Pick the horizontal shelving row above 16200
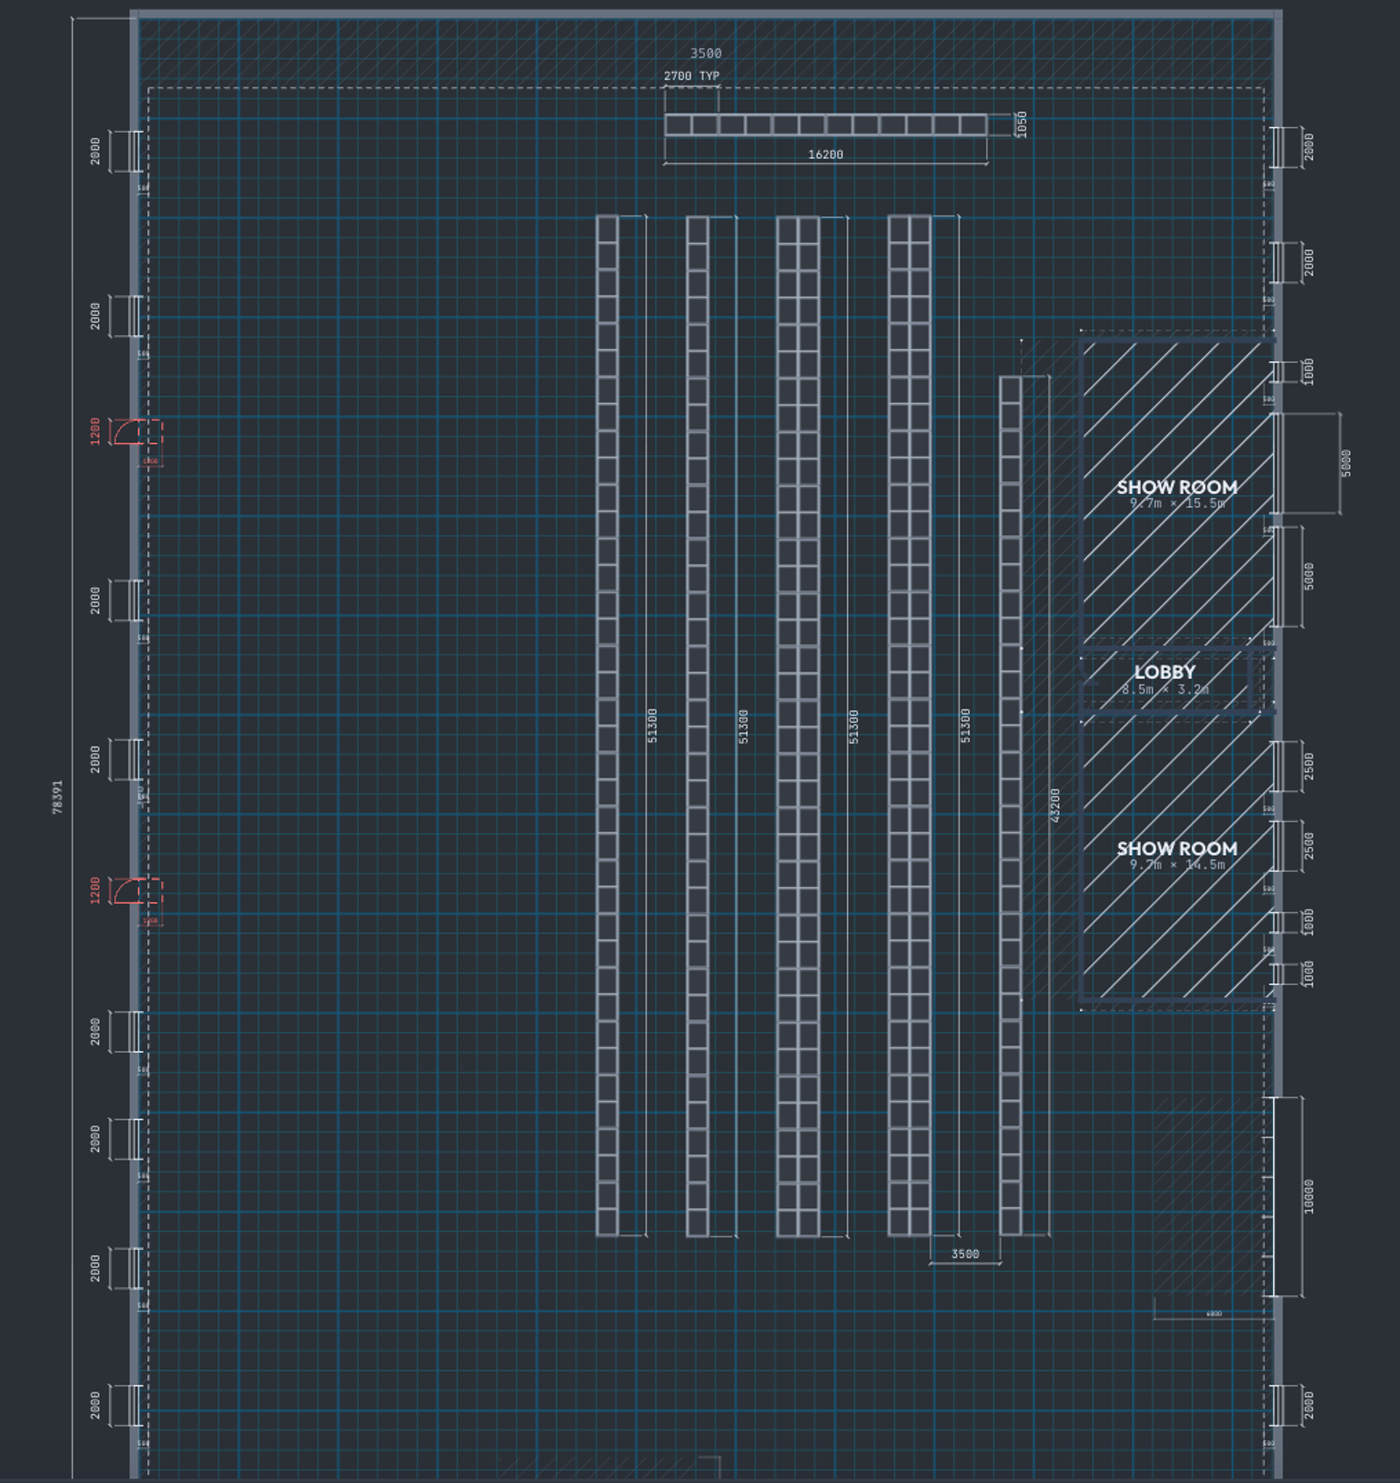Image resolution: width=1400 pixels, height=1483 pixels. click(x=826, y=125)
